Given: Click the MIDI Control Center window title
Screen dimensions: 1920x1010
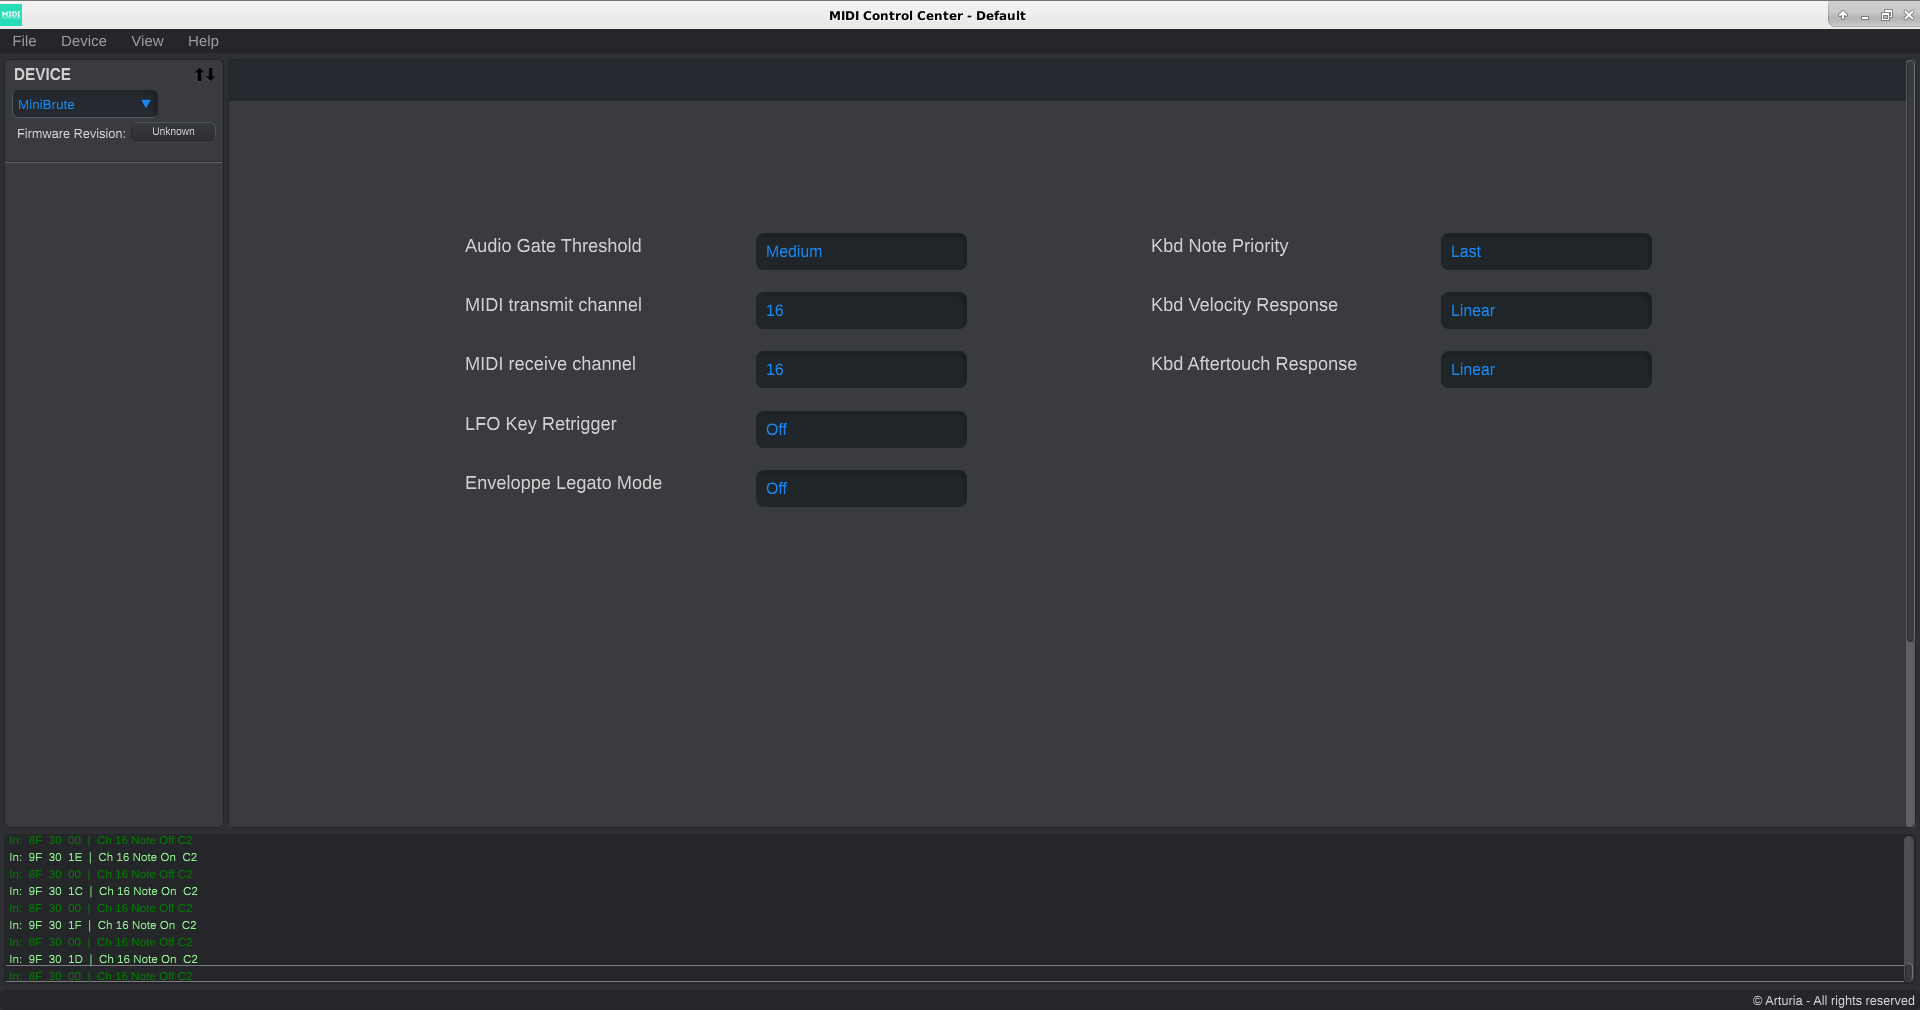Looking at the screenshot, I should coord(927,15).
